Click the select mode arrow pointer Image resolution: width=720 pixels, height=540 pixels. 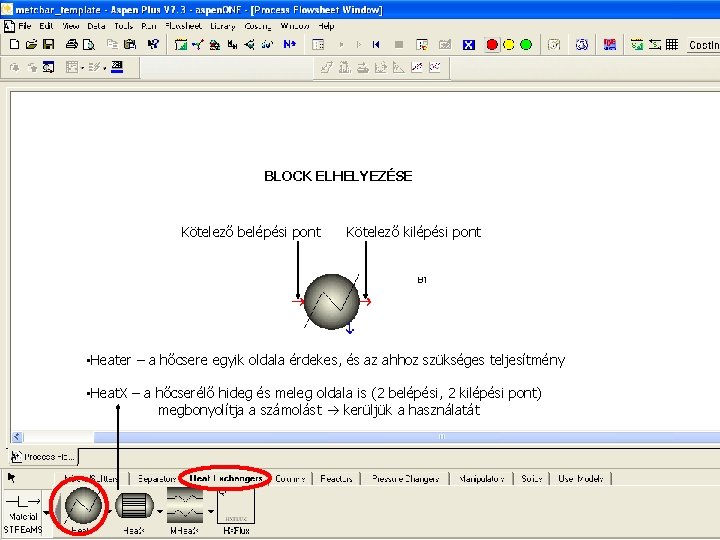coord(11,478)
